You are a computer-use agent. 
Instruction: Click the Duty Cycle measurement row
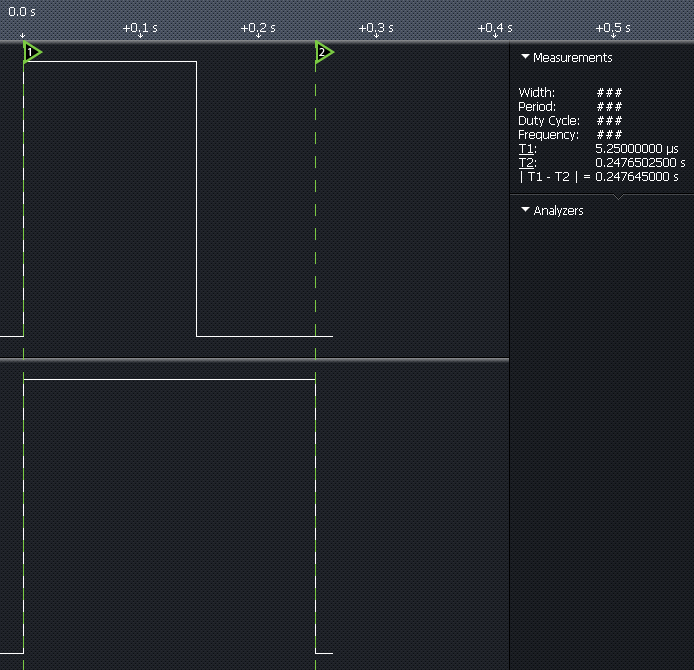(x=570, y=121)
